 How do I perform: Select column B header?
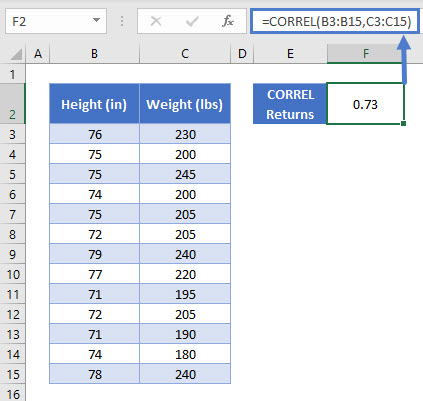click(x=94, y=54)
